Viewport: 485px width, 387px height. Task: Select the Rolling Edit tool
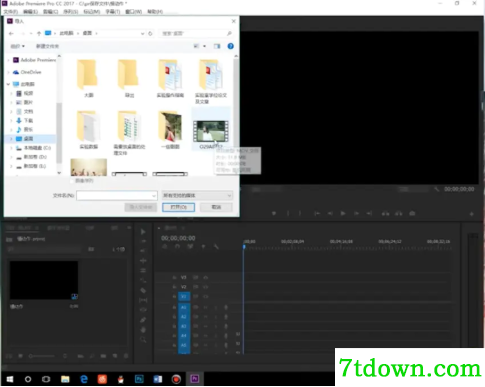143,260
